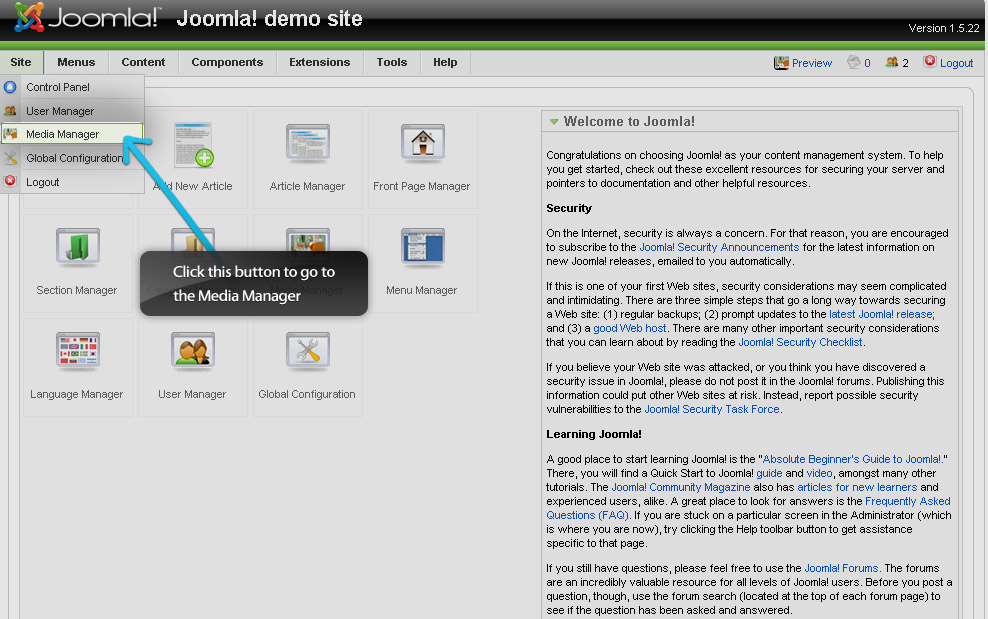The image size is (988, 619).
Task: Choose Media Manager in Site dropdown
Action: coord(72,134)
